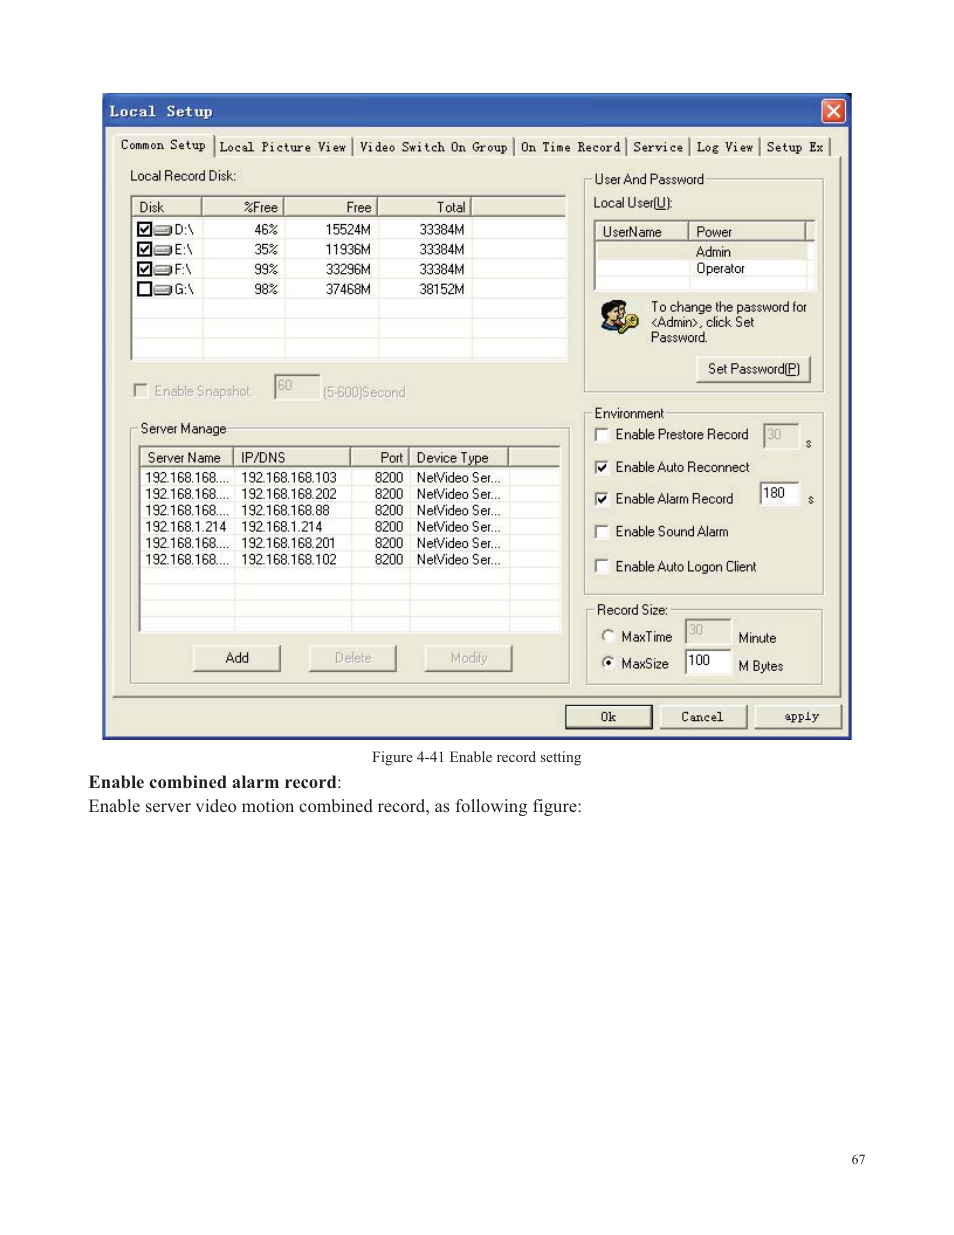
Task: Click the IP/DNS column header
Action: click(292, 458)
